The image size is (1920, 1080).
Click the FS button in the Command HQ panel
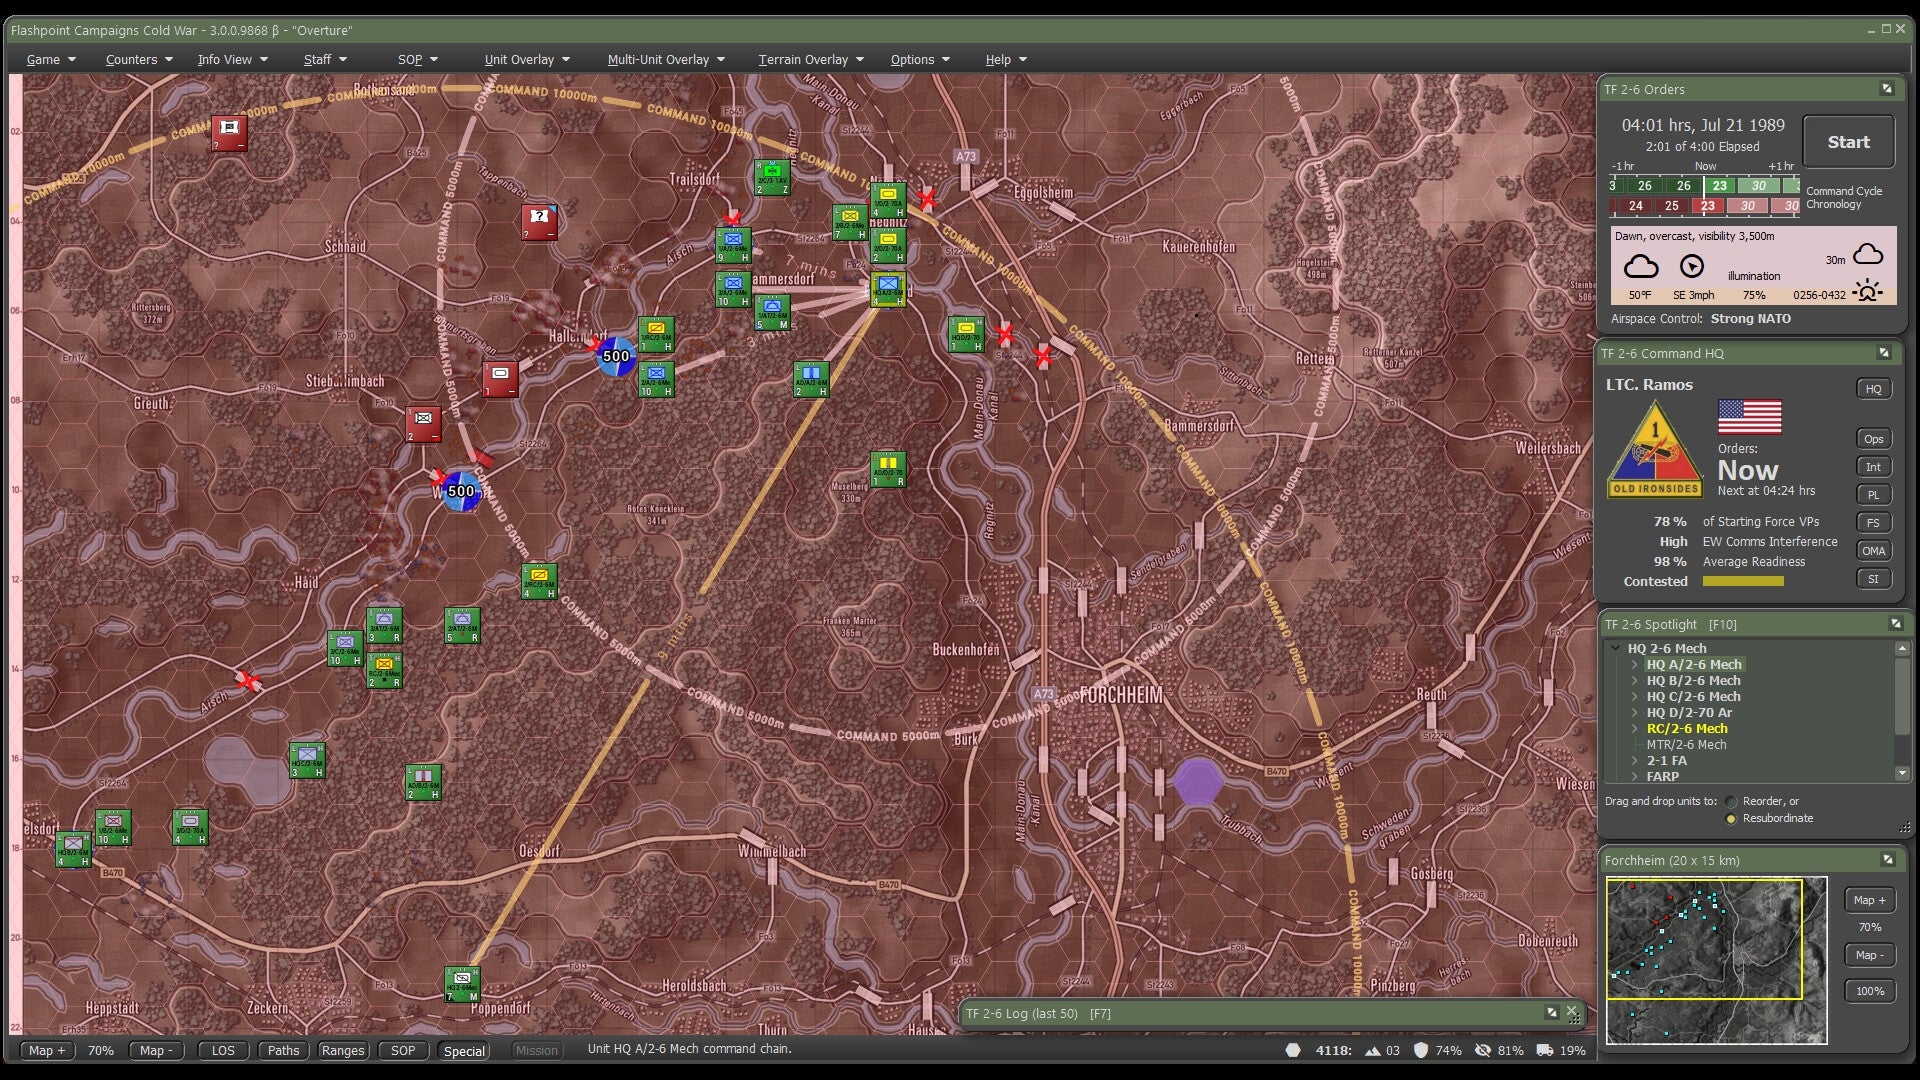(x=1873, y=522)
